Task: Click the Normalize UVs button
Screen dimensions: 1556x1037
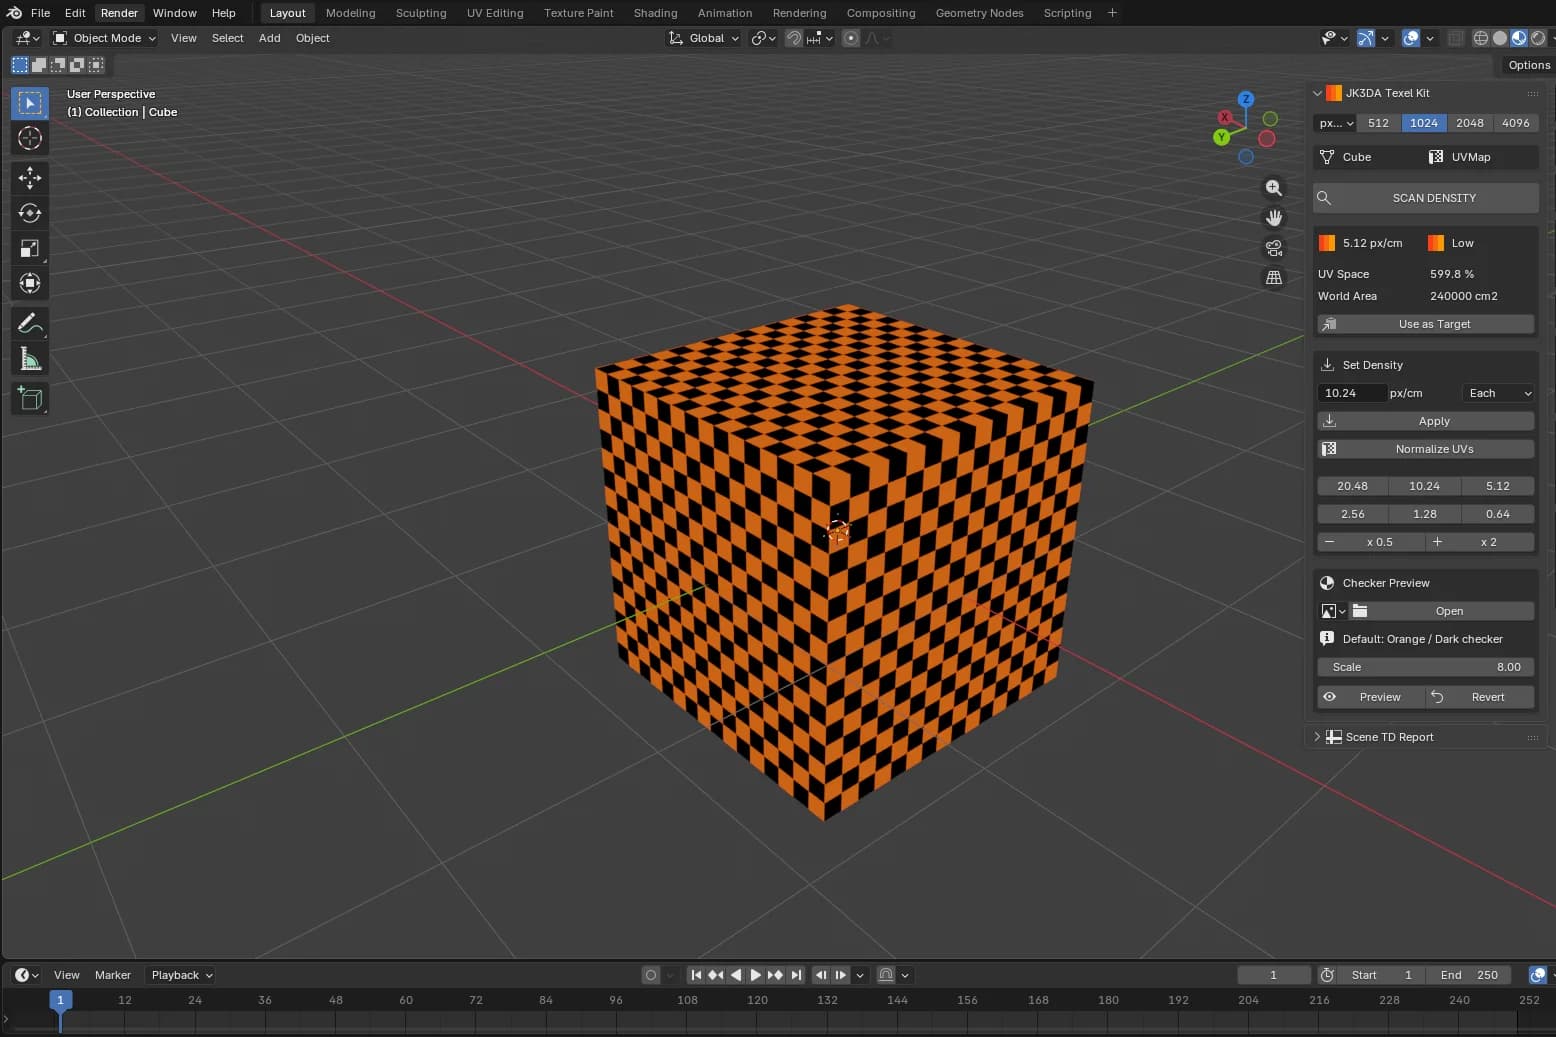Action: pyautogui.click(x=1426, y=449)
